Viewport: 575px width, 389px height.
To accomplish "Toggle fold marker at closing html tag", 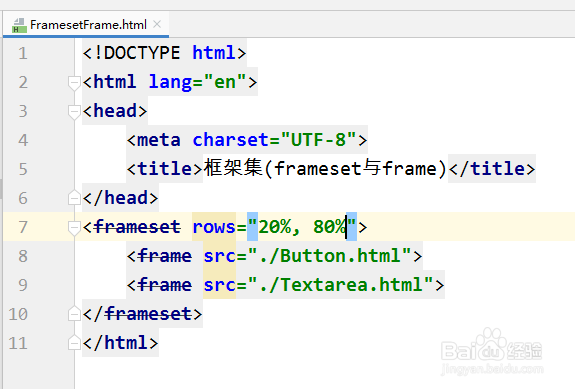I will [x=74, y=343].
